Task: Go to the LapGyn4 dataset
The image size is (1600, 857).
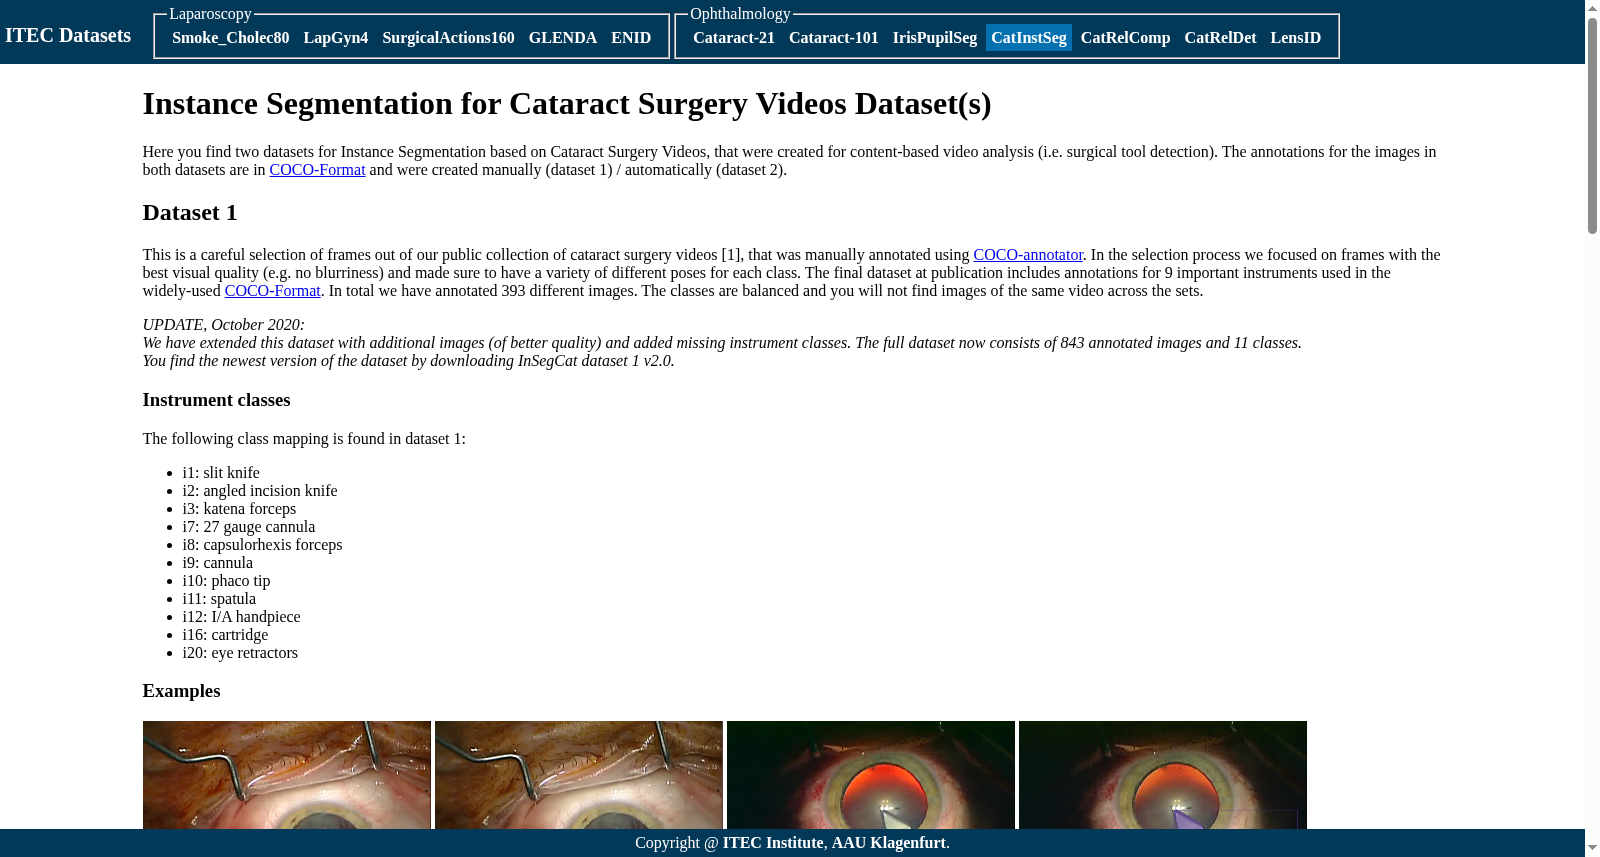Action: [336, 38]
